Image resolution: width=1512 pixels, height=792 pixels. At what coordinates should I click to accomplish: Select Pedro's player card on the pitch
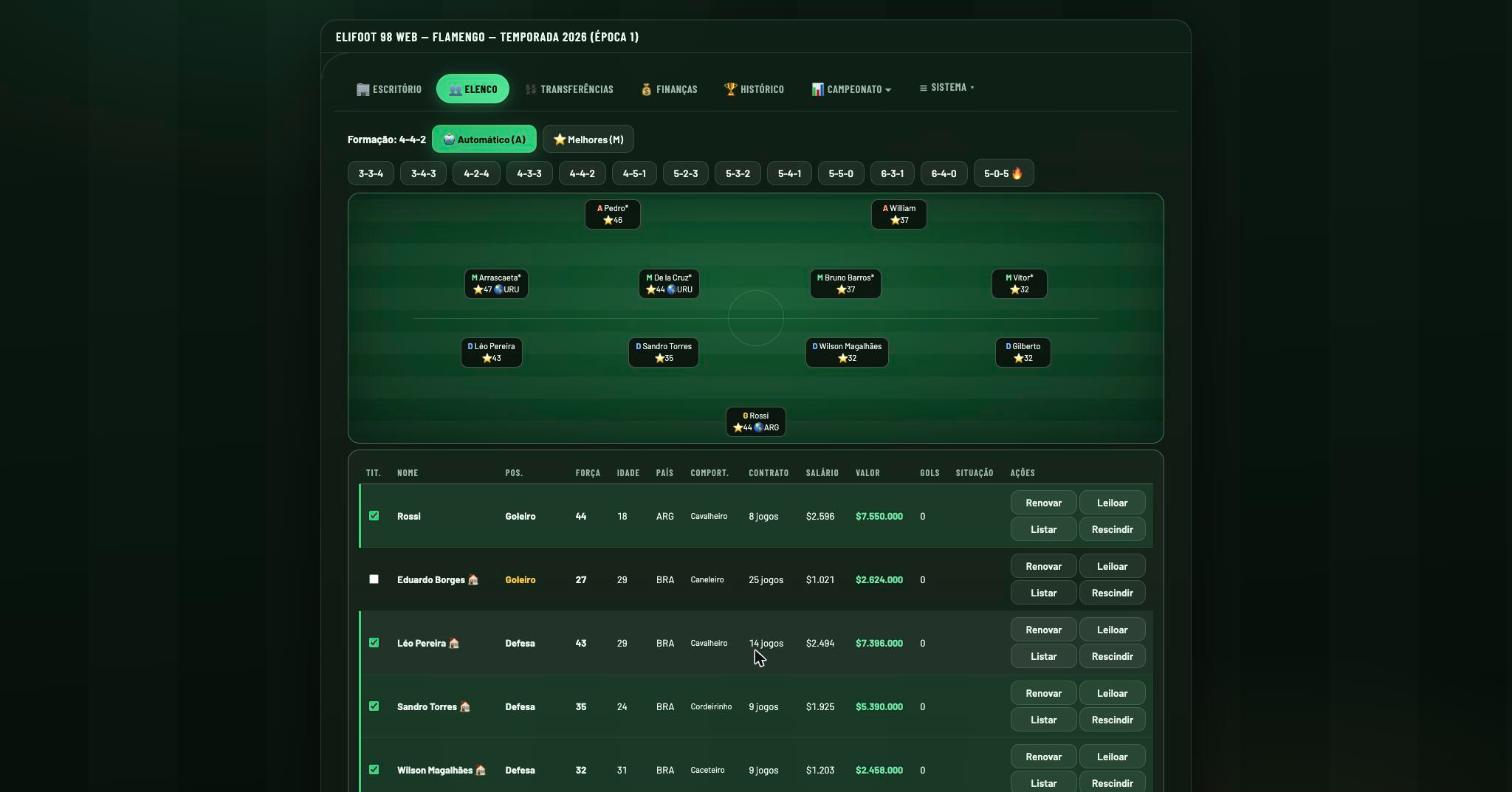(x=612, y=214)
